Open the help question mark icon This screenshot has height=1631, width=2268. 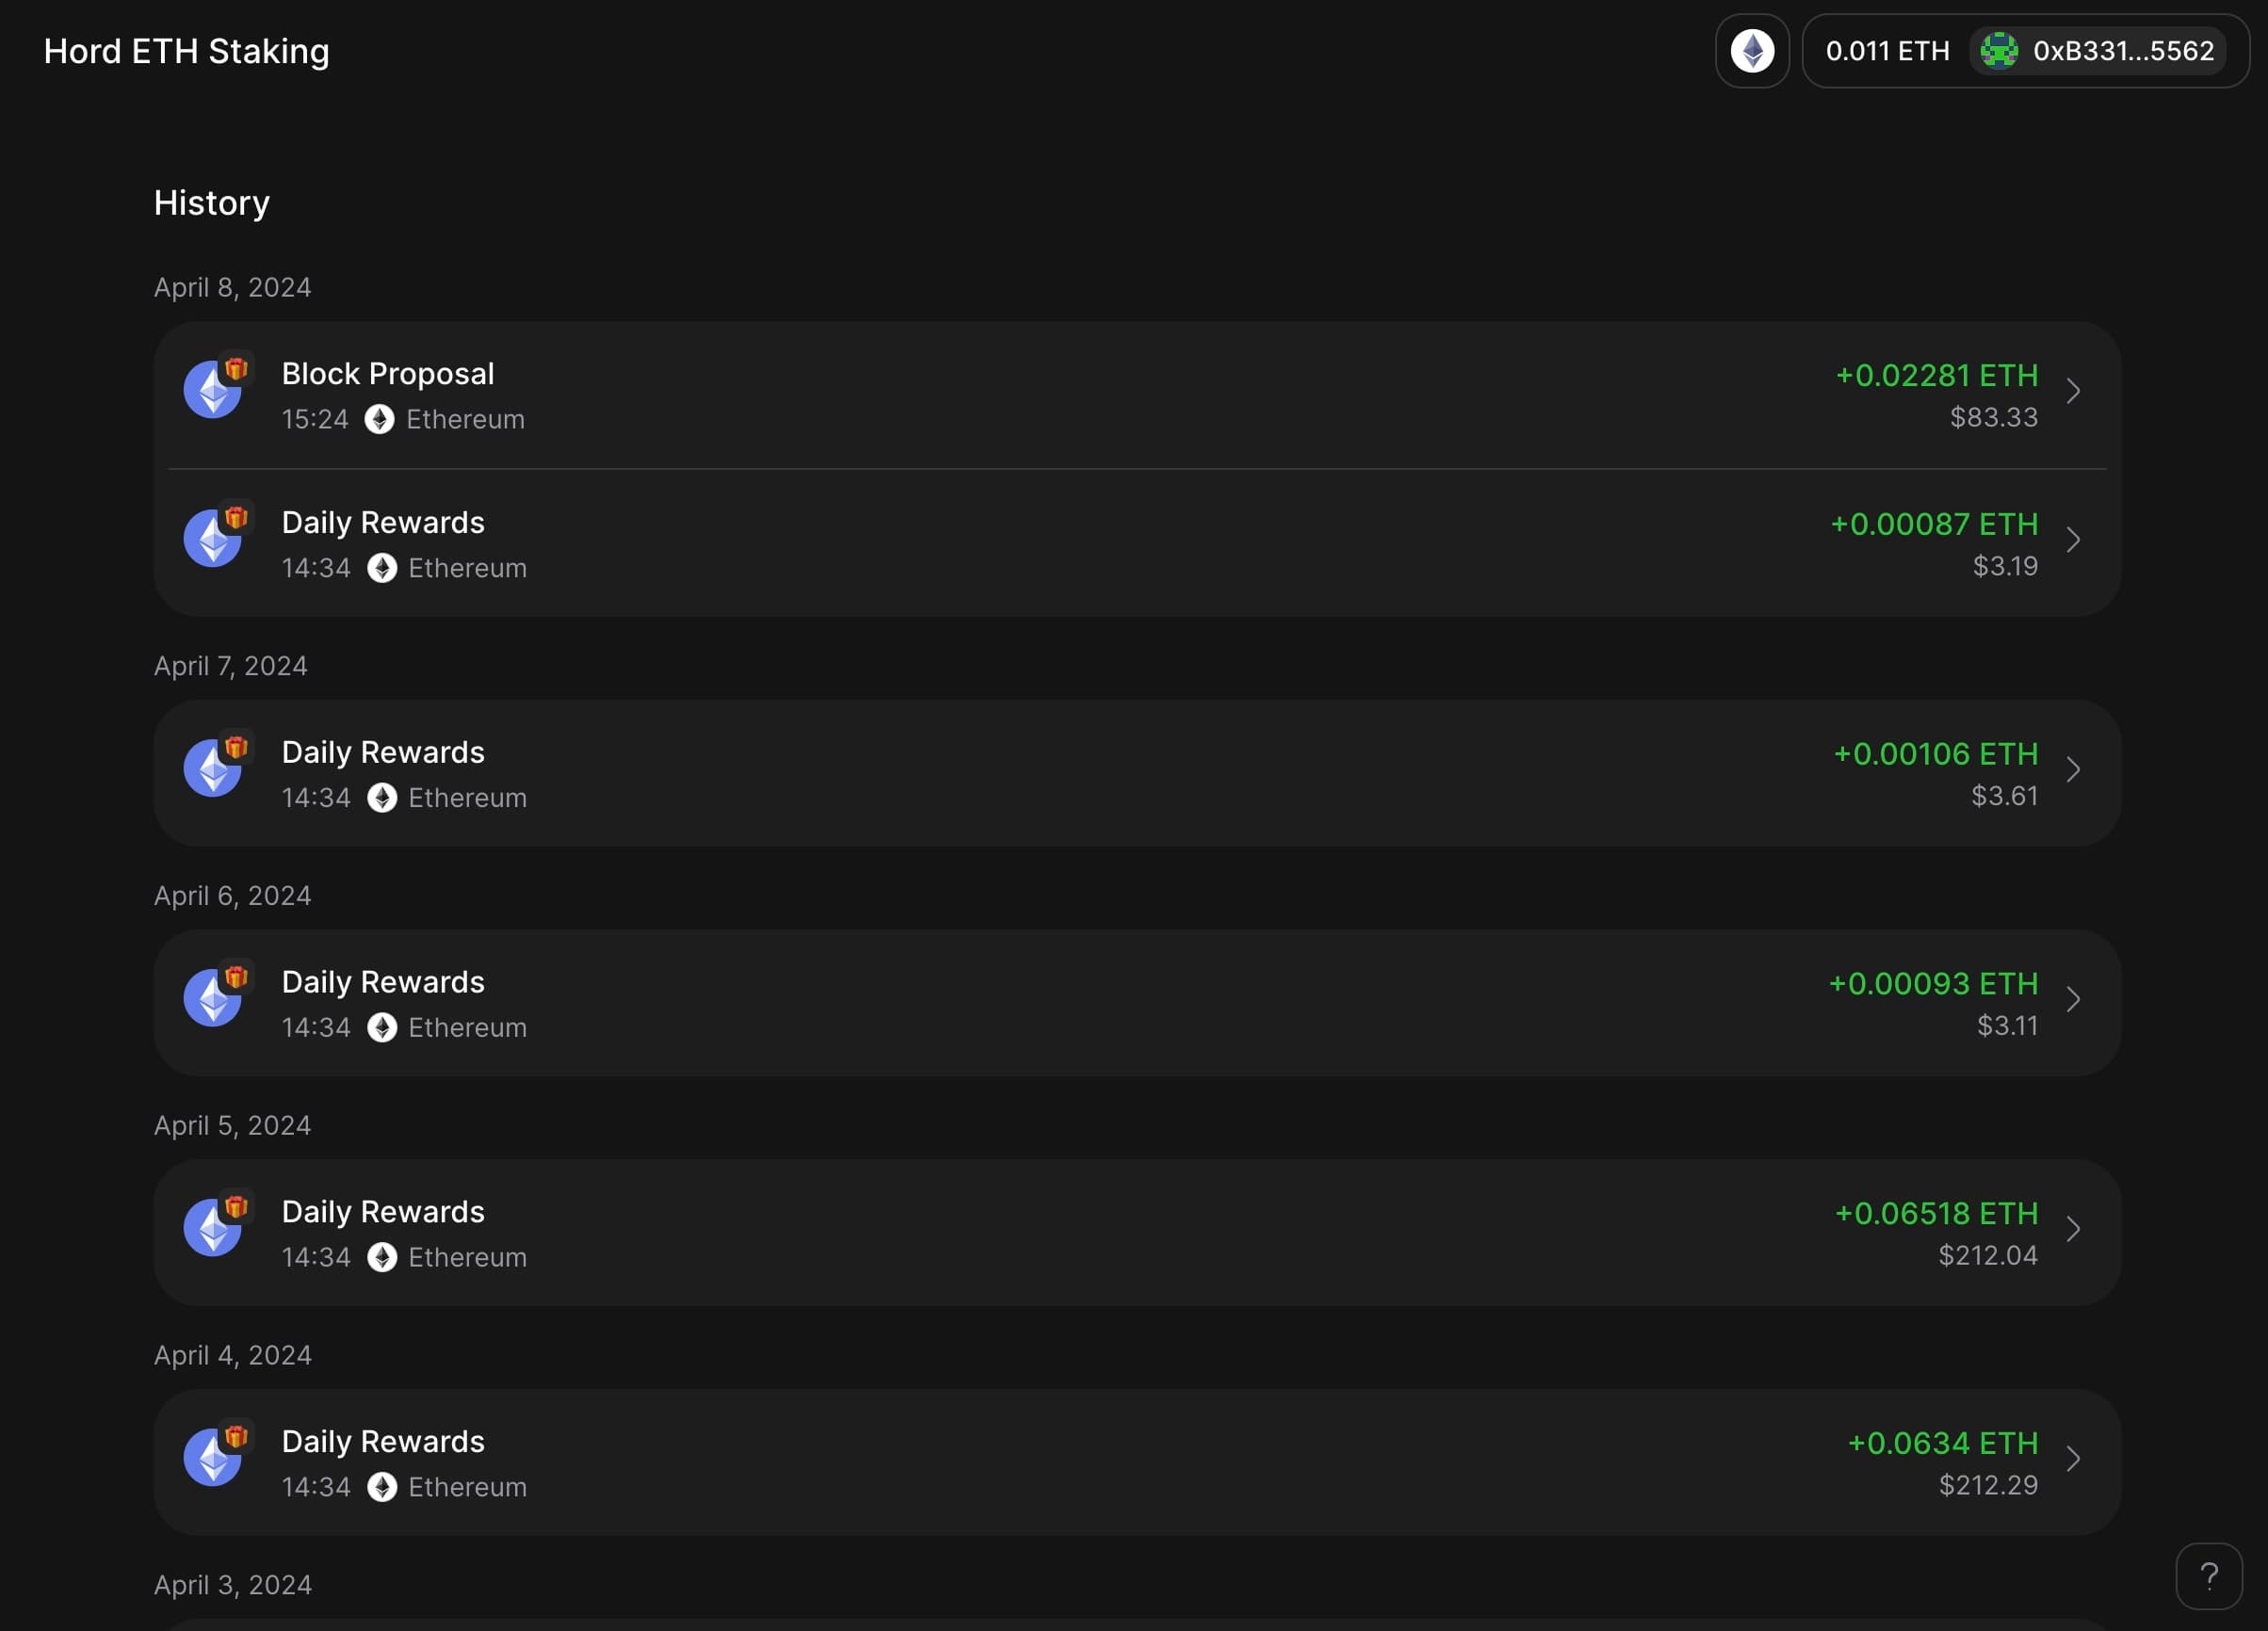[2210, 1576]
